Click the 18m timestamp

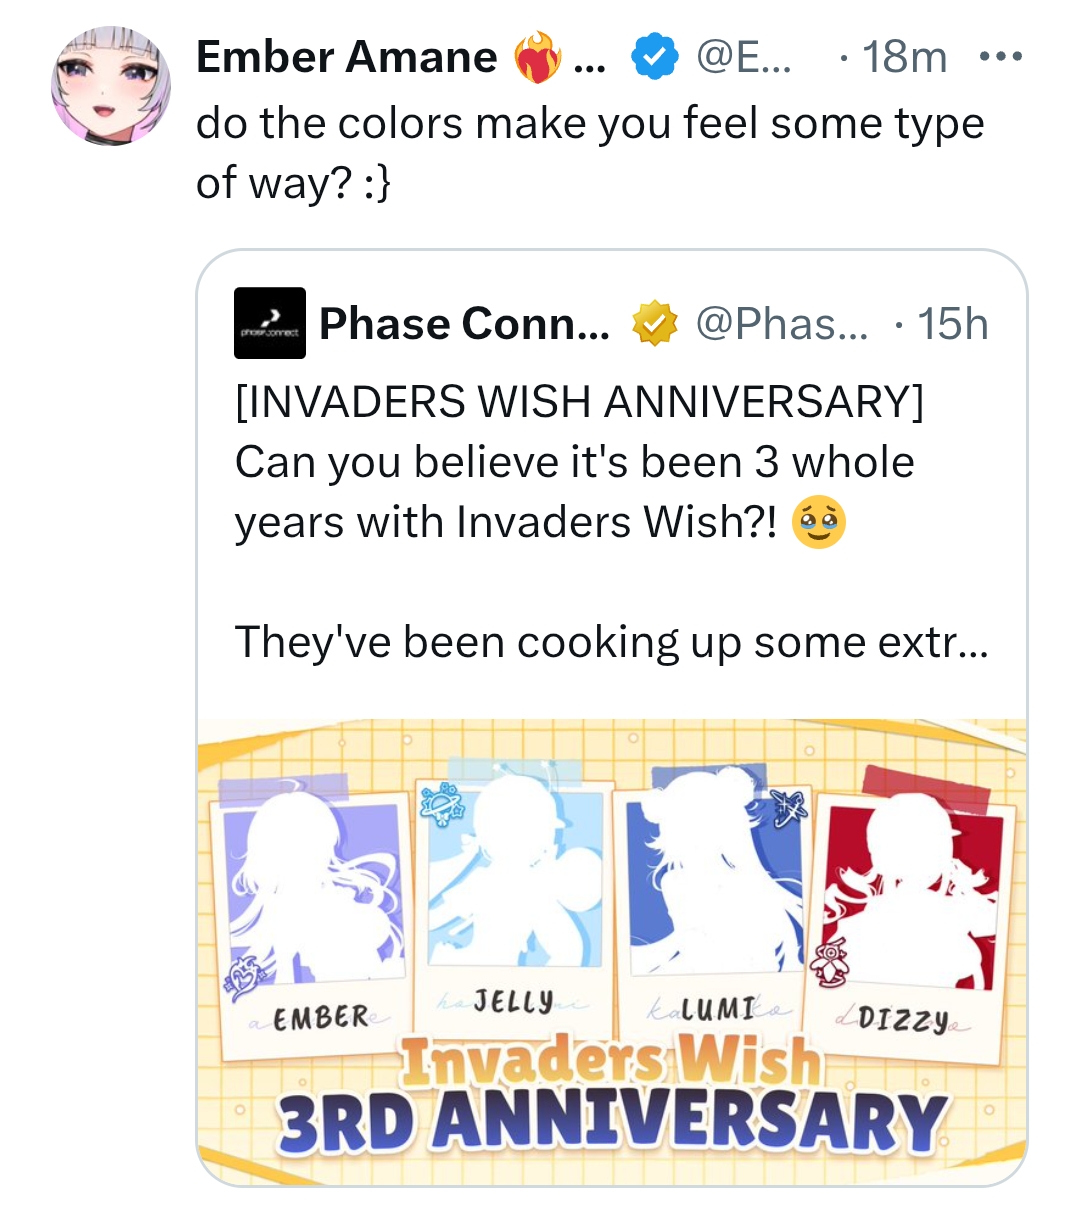point(904,57)
